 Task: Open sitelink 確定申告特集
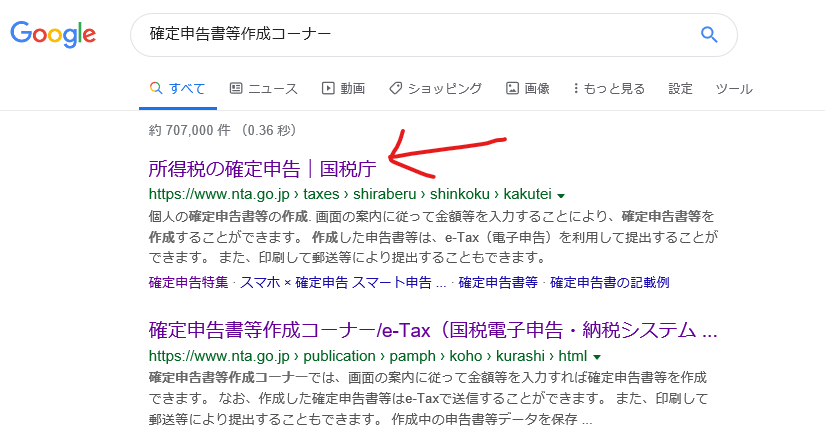click(188, 282)
